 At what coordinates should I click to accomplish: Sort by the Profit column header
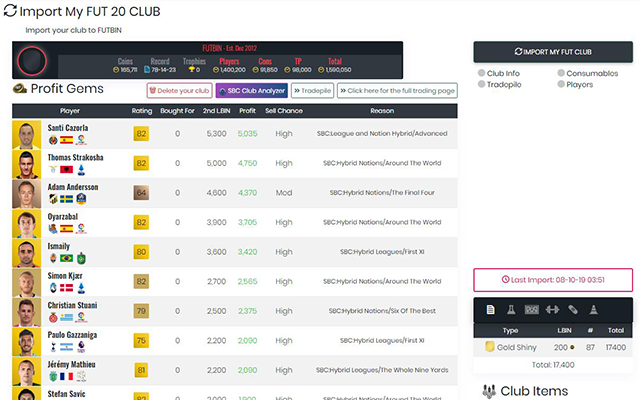[247, 111]
